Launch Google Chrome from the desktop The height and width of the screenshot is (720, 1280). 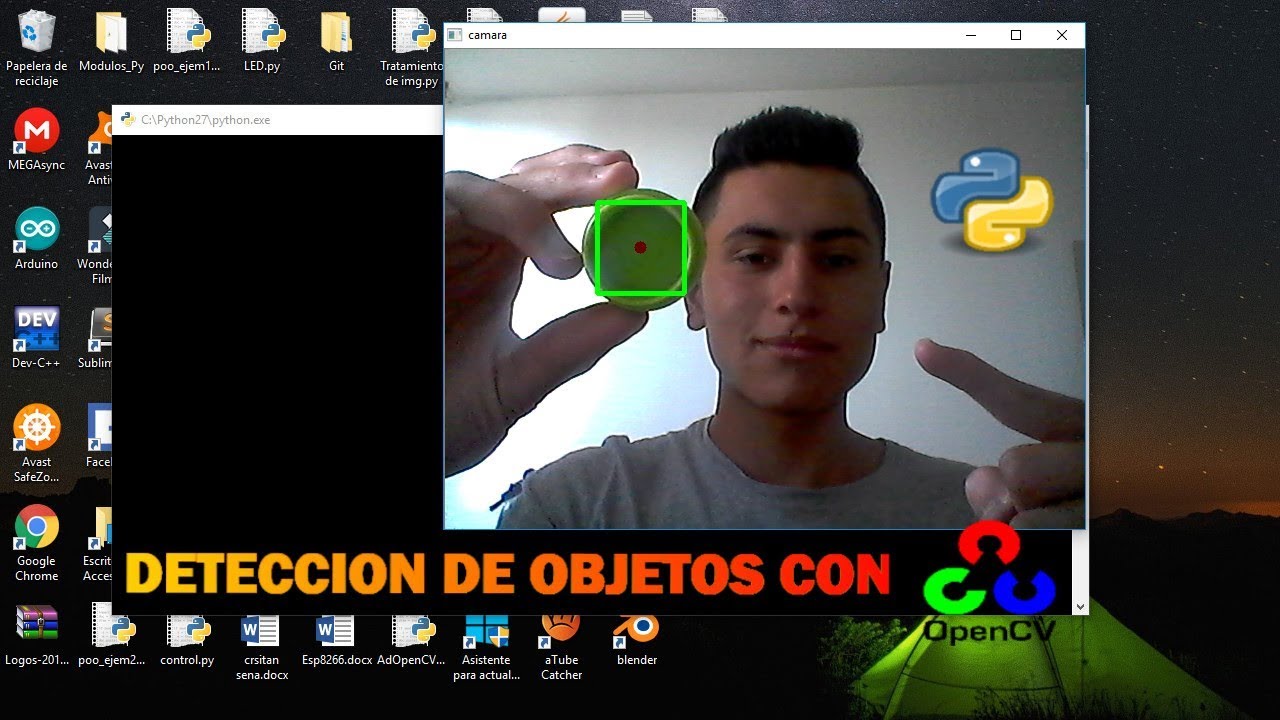coord(37,528)
